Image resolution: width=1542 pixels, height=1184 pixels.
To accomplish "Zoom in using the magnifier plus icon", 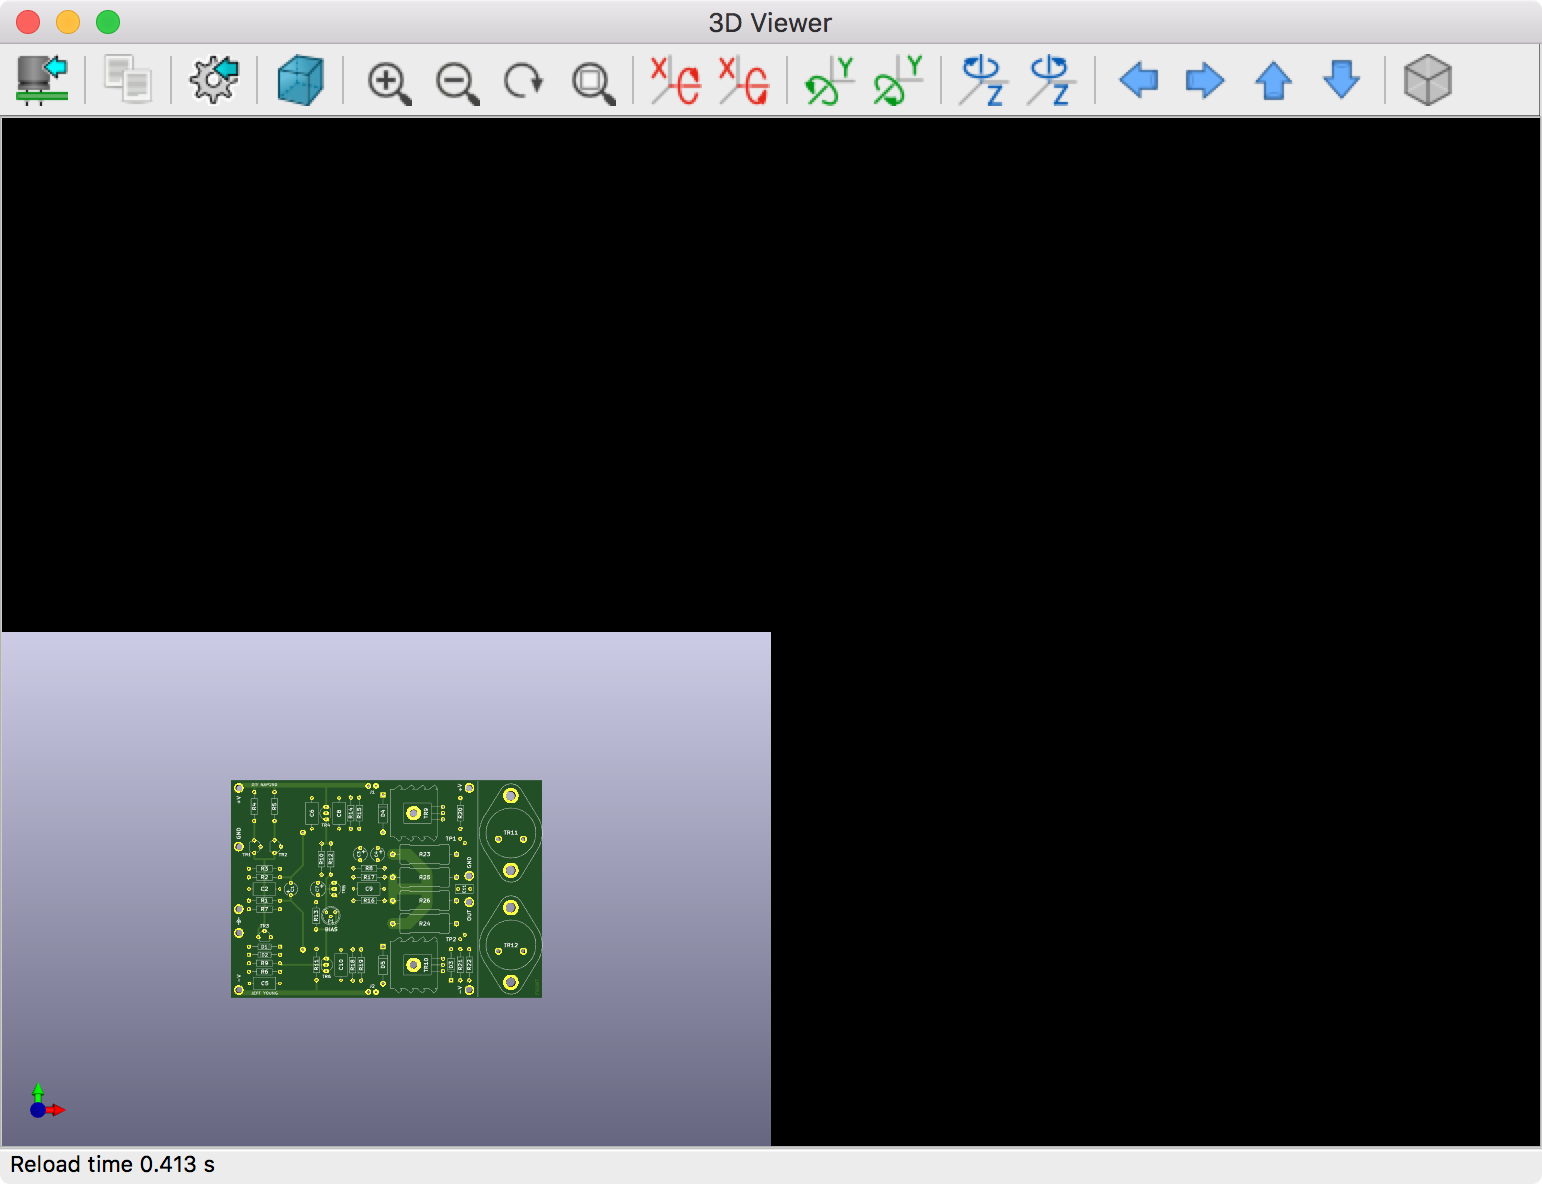I will 389,82.
